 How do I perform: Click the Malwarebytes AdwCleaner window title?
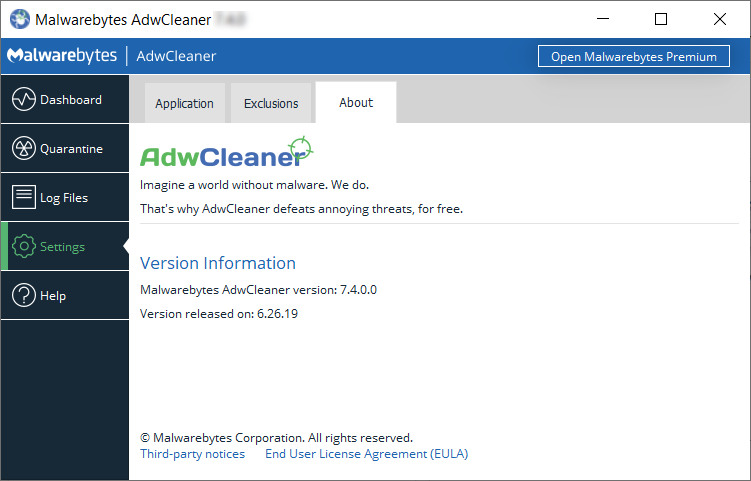[x=123, y=20]
